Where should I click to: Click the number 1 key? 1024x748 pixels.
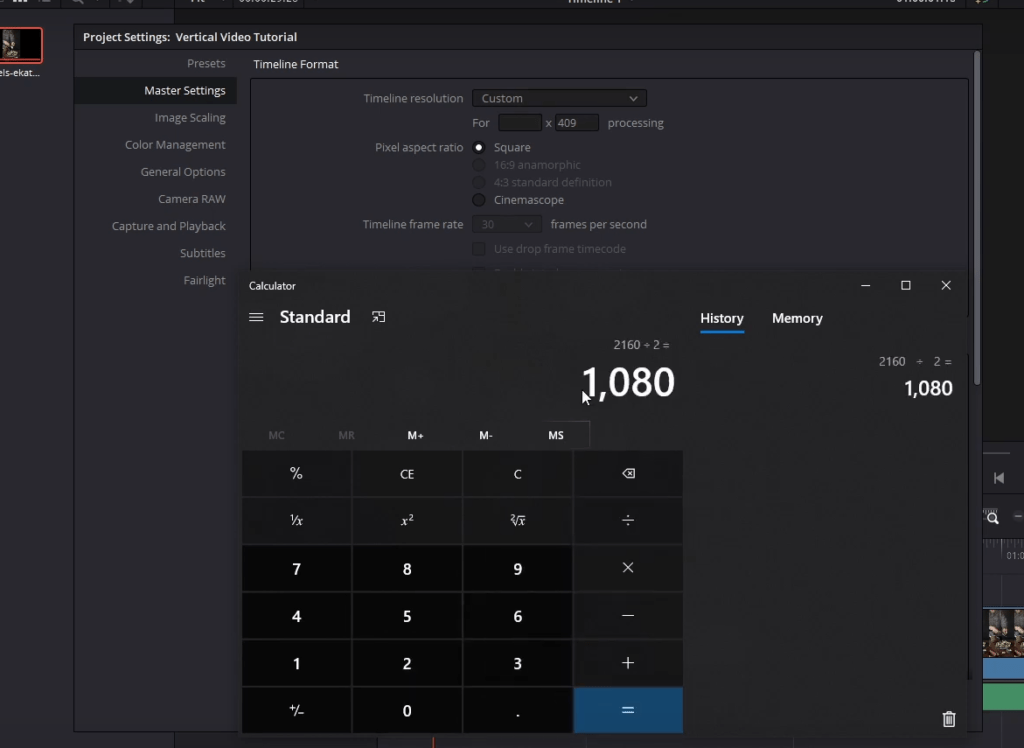[x=296, y=663]
